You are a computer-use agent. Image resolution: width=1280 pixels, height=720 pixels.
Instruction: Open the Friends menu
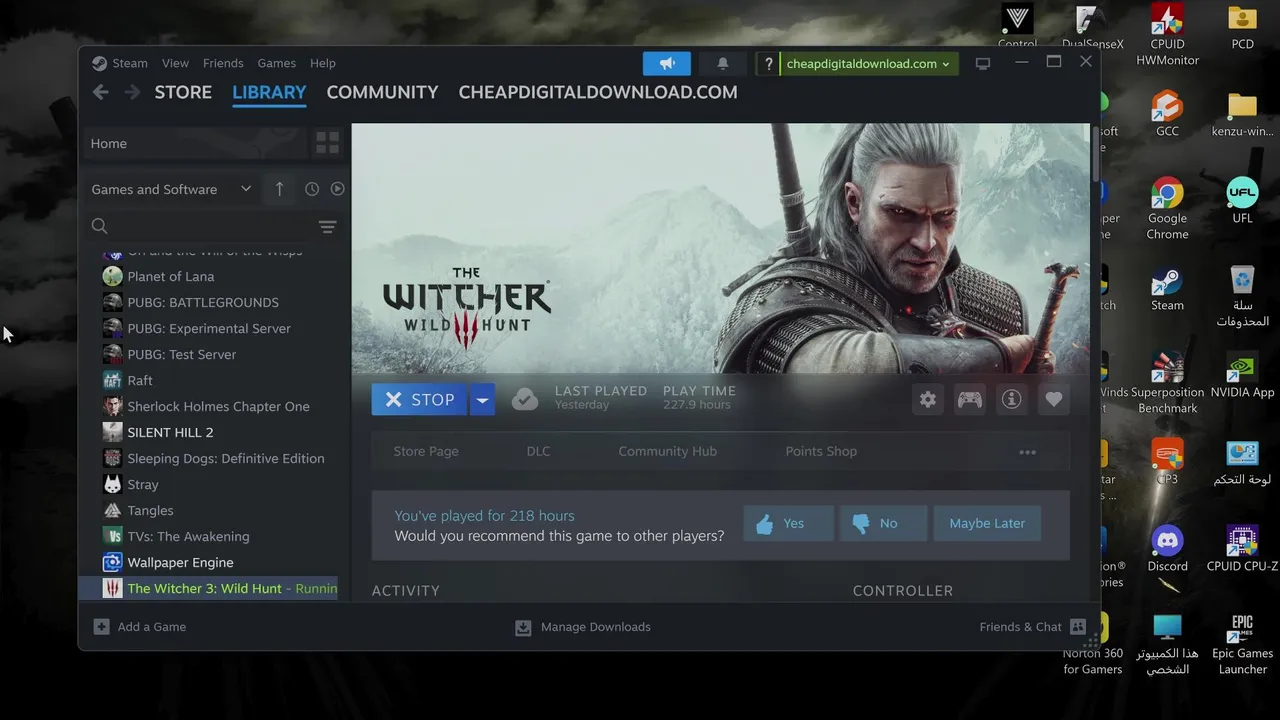click(x=223, y=63)
